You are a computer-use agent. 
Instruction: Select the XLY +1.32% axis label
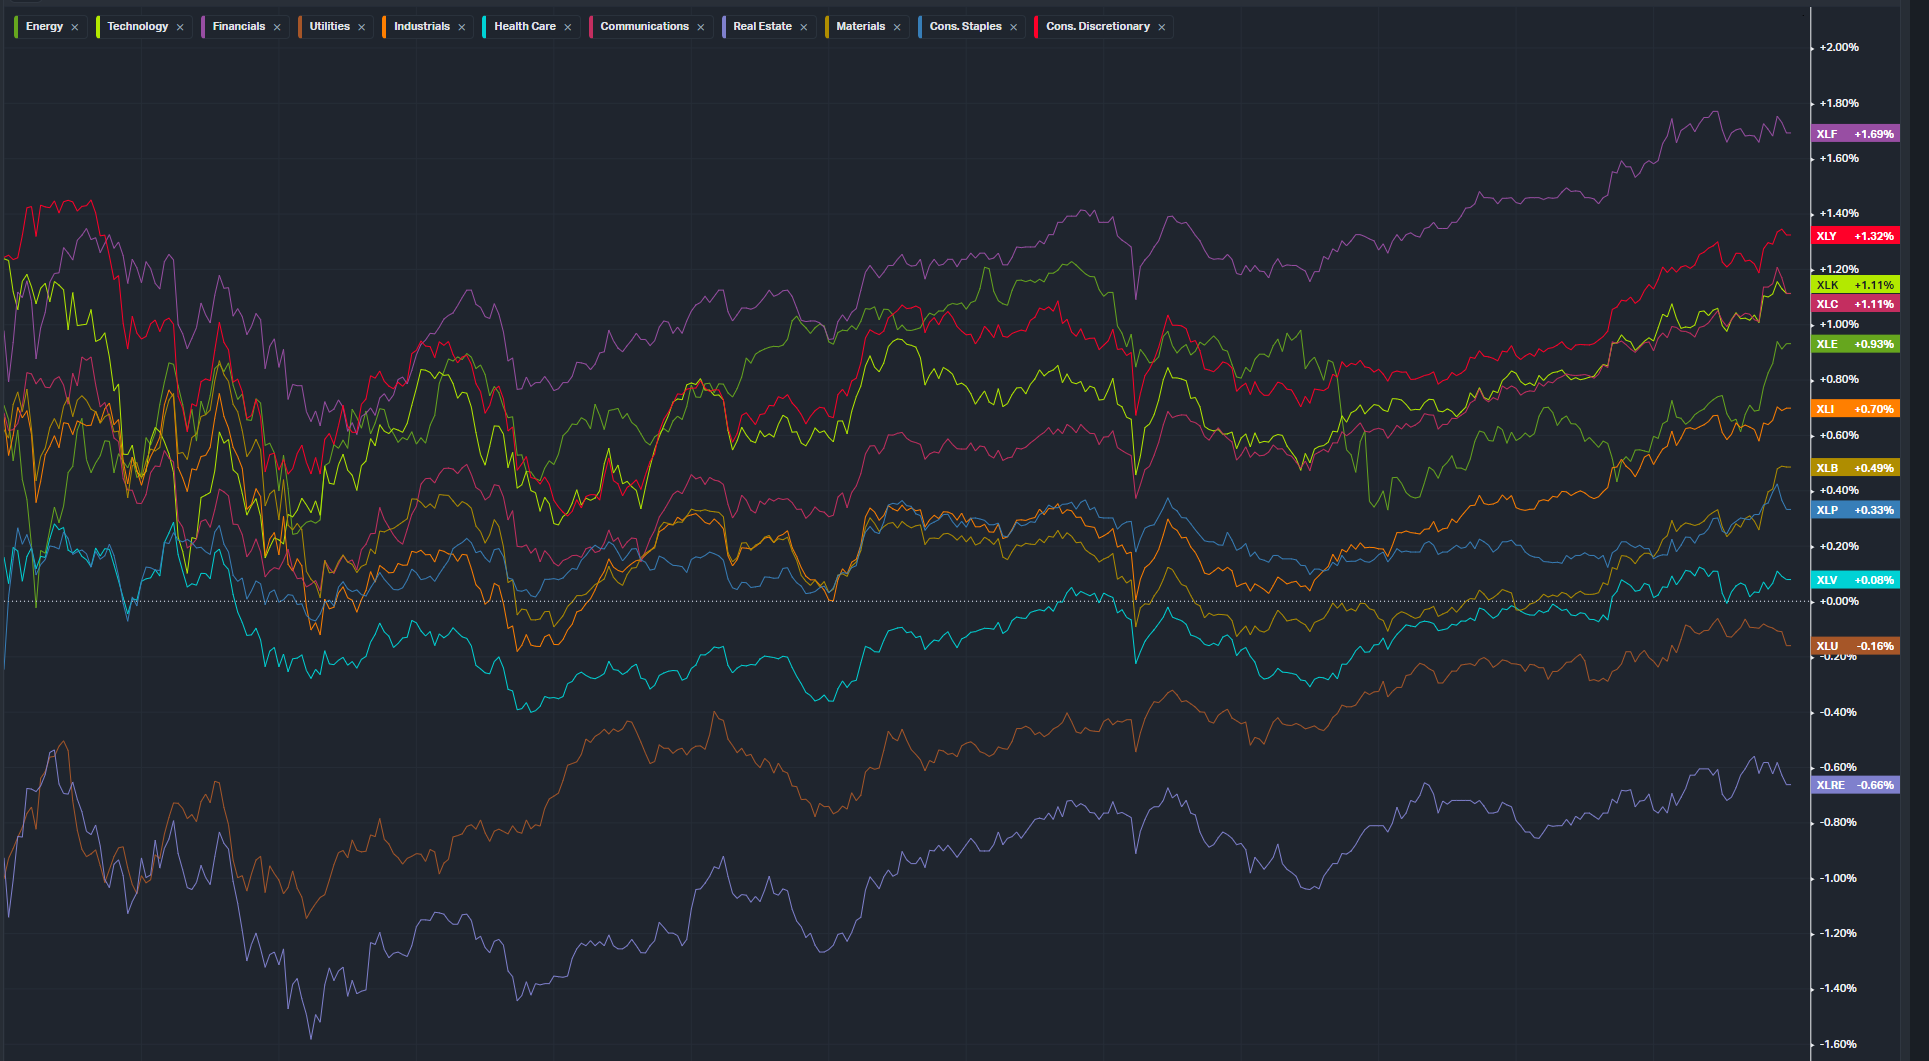pyautogui.click(x=1855, y=236)
